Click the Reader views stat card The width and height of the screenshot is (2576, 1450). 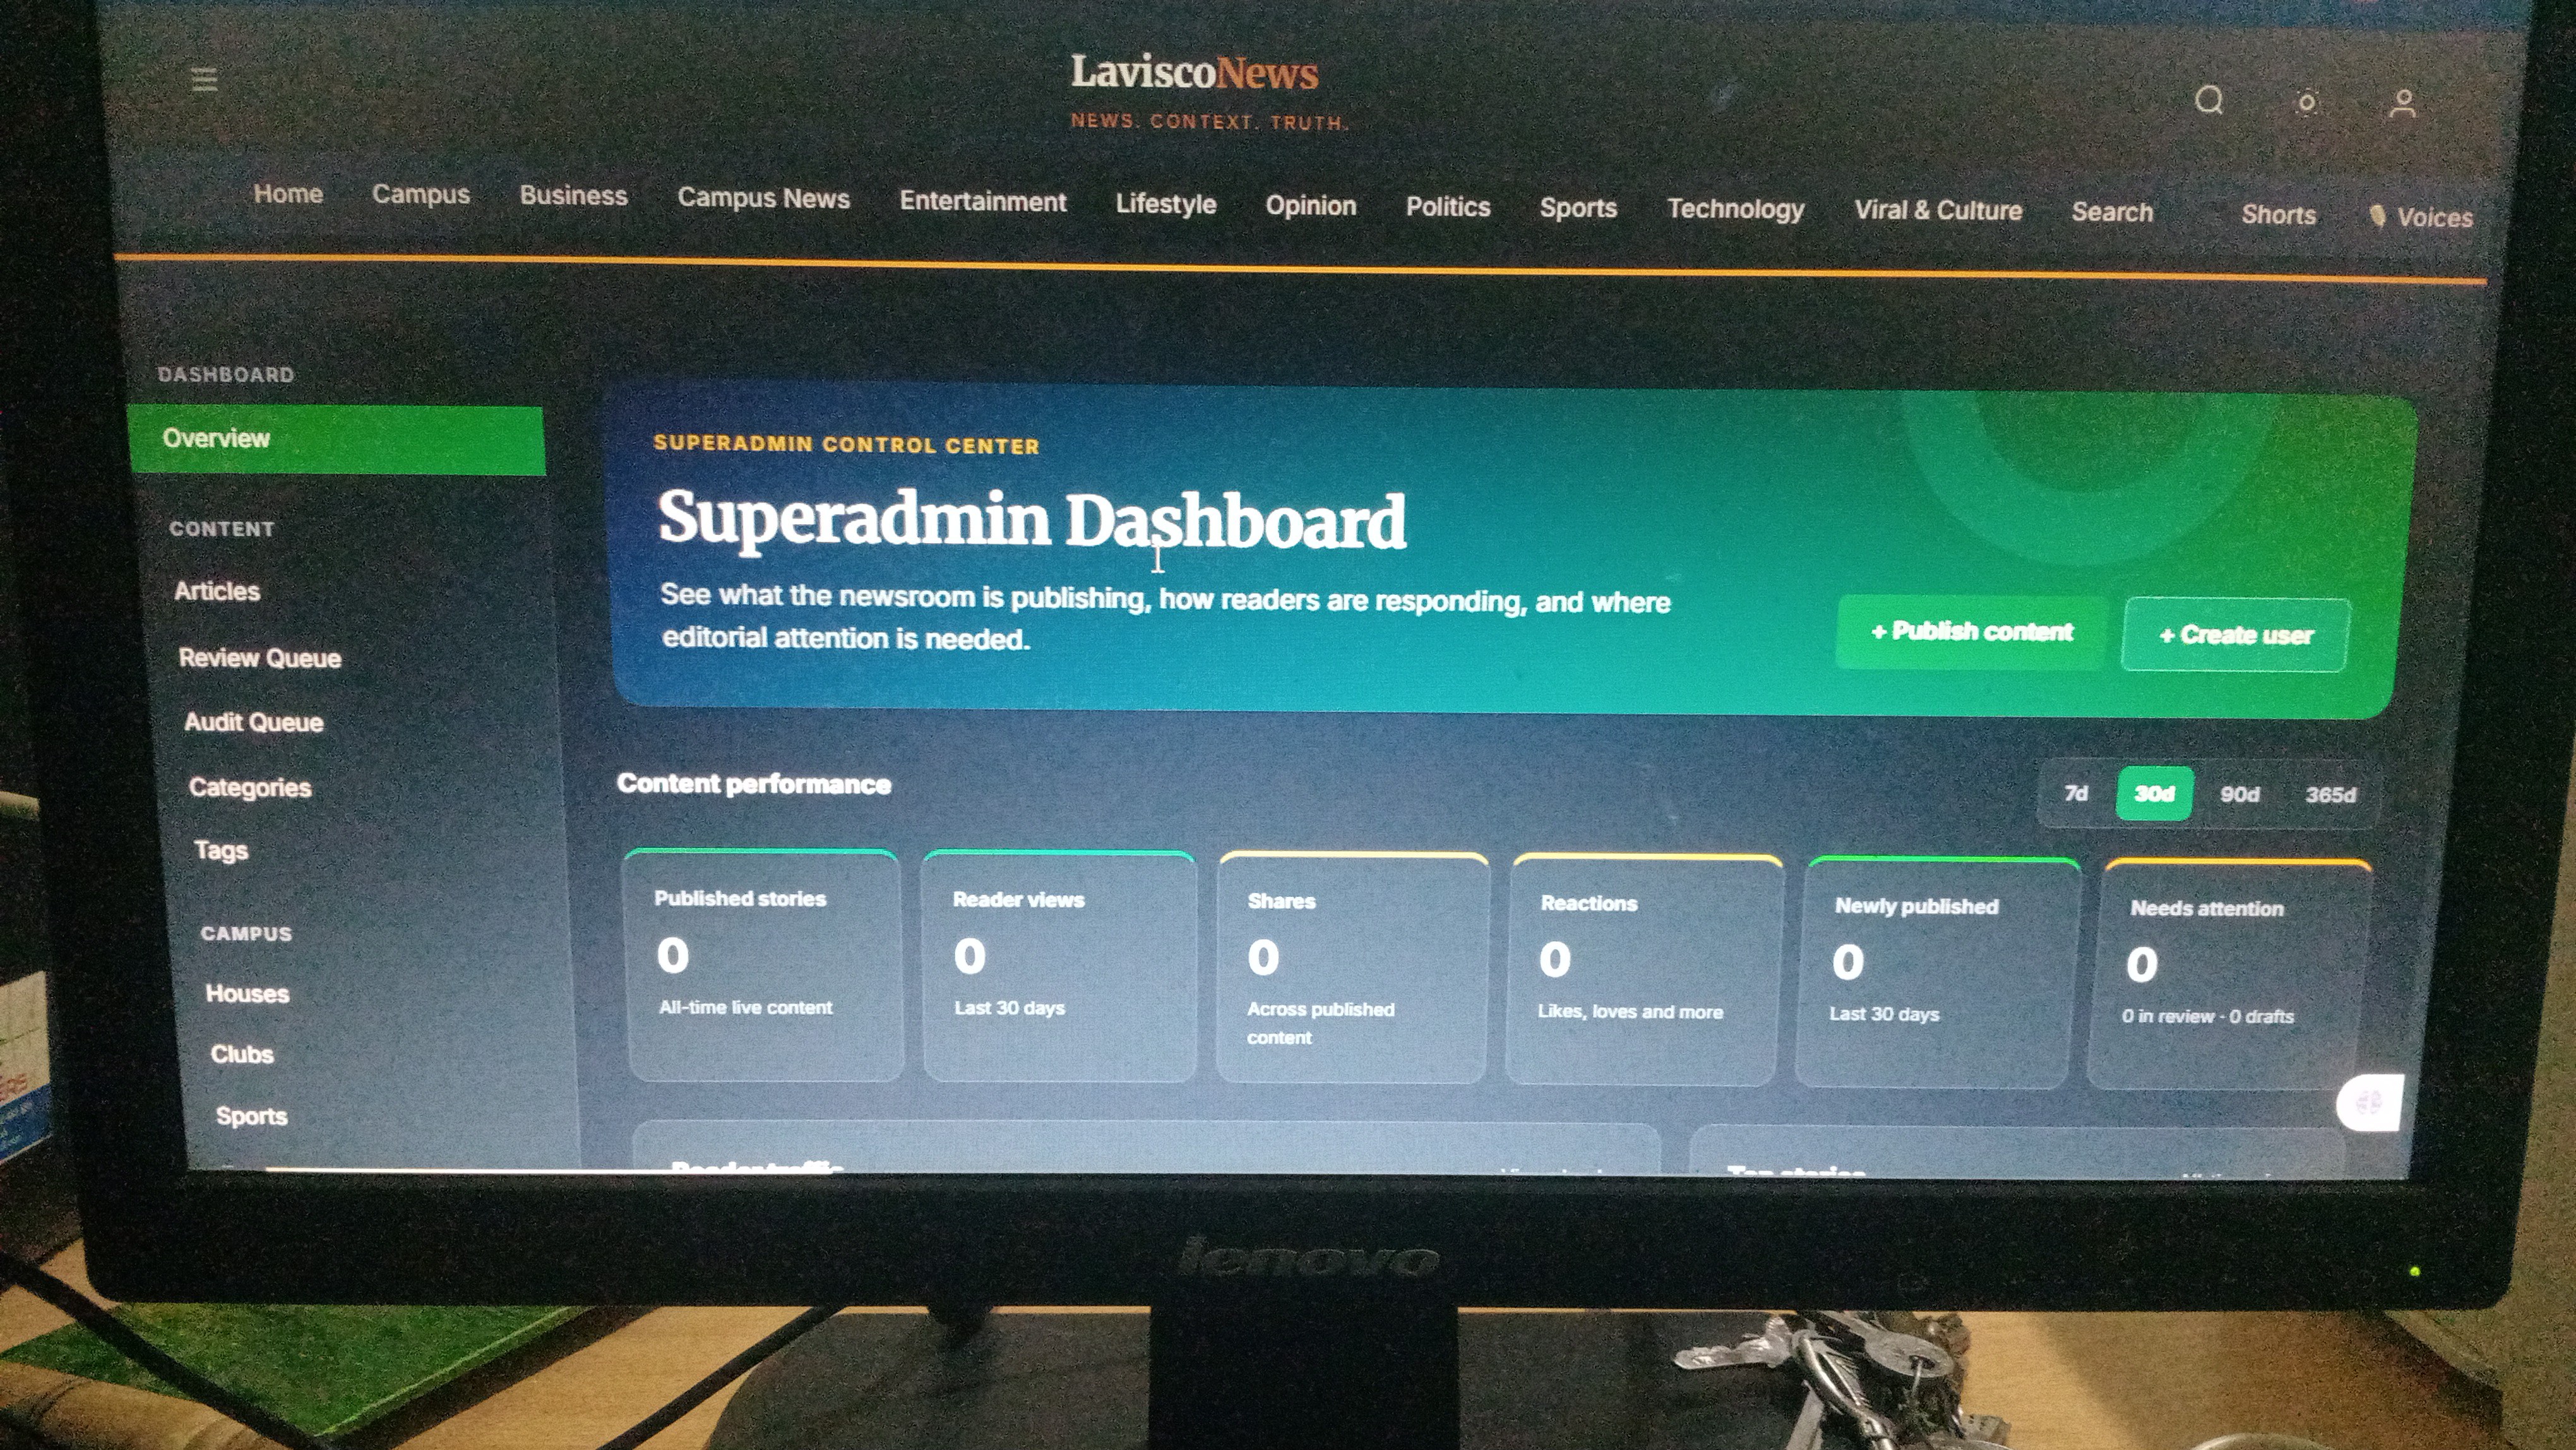tap(1059, 967)
